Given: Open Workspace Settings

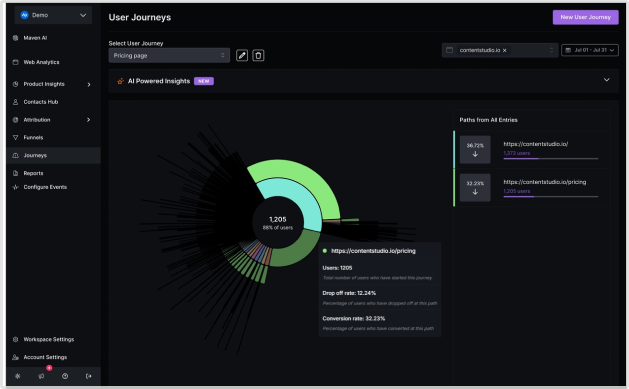Looking at the screenshot, I should click(x=49, y=339).
